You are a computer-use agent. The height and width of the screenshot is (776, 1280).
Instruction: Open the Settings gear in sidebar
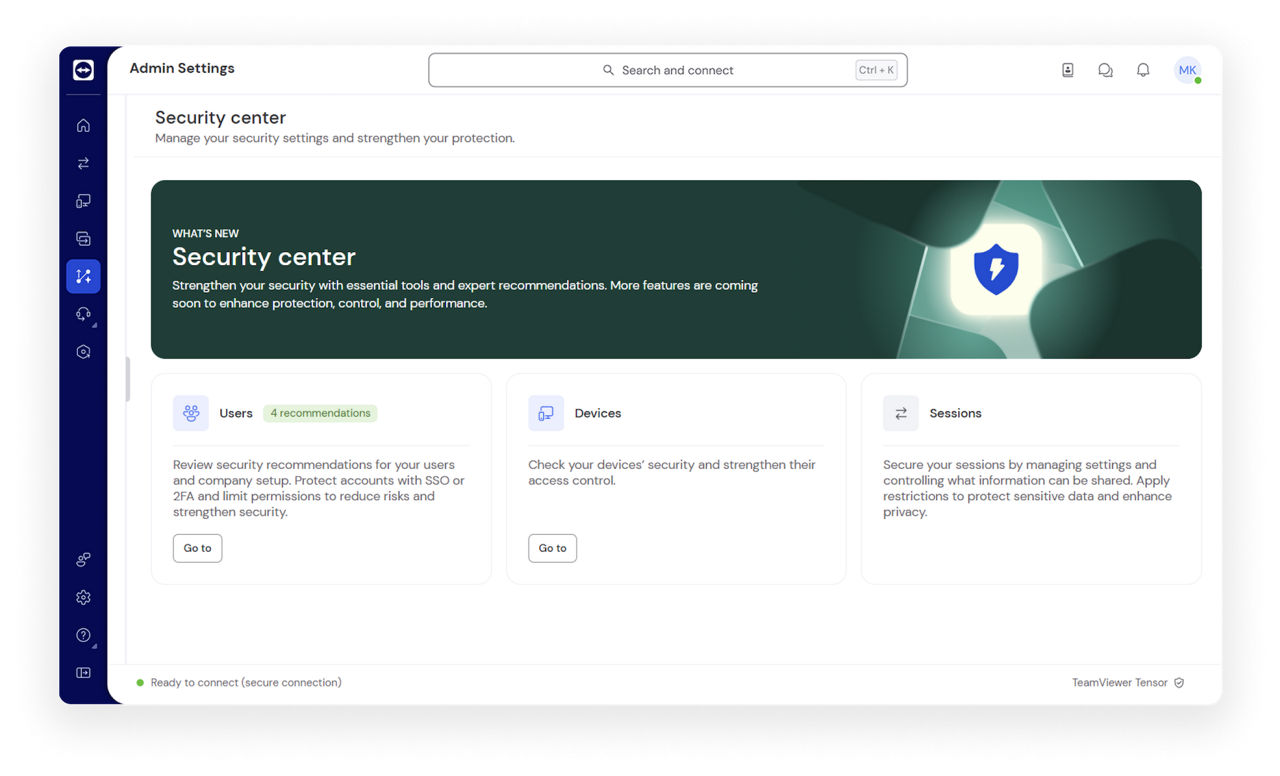tap(83, 597)
